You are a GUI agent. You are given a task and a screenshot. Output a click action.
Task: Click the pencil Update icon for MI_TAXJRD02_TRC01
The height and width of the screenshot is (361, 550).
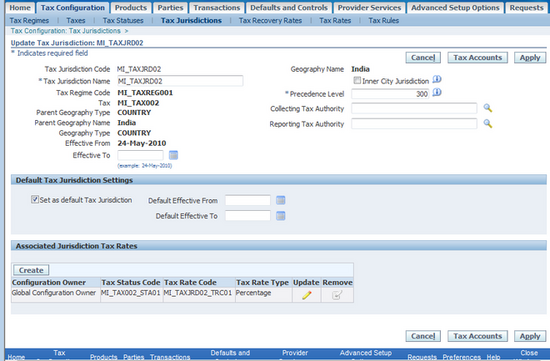pyautogui.click(x=307, y=295)
